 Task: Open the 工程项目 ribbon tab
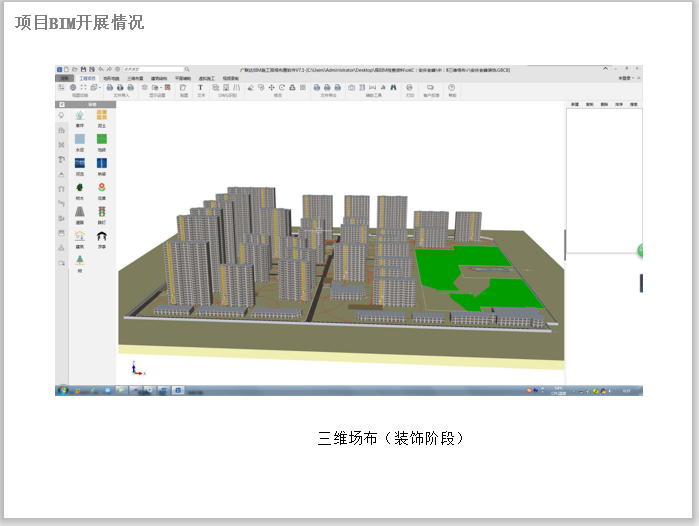[87, 77]
